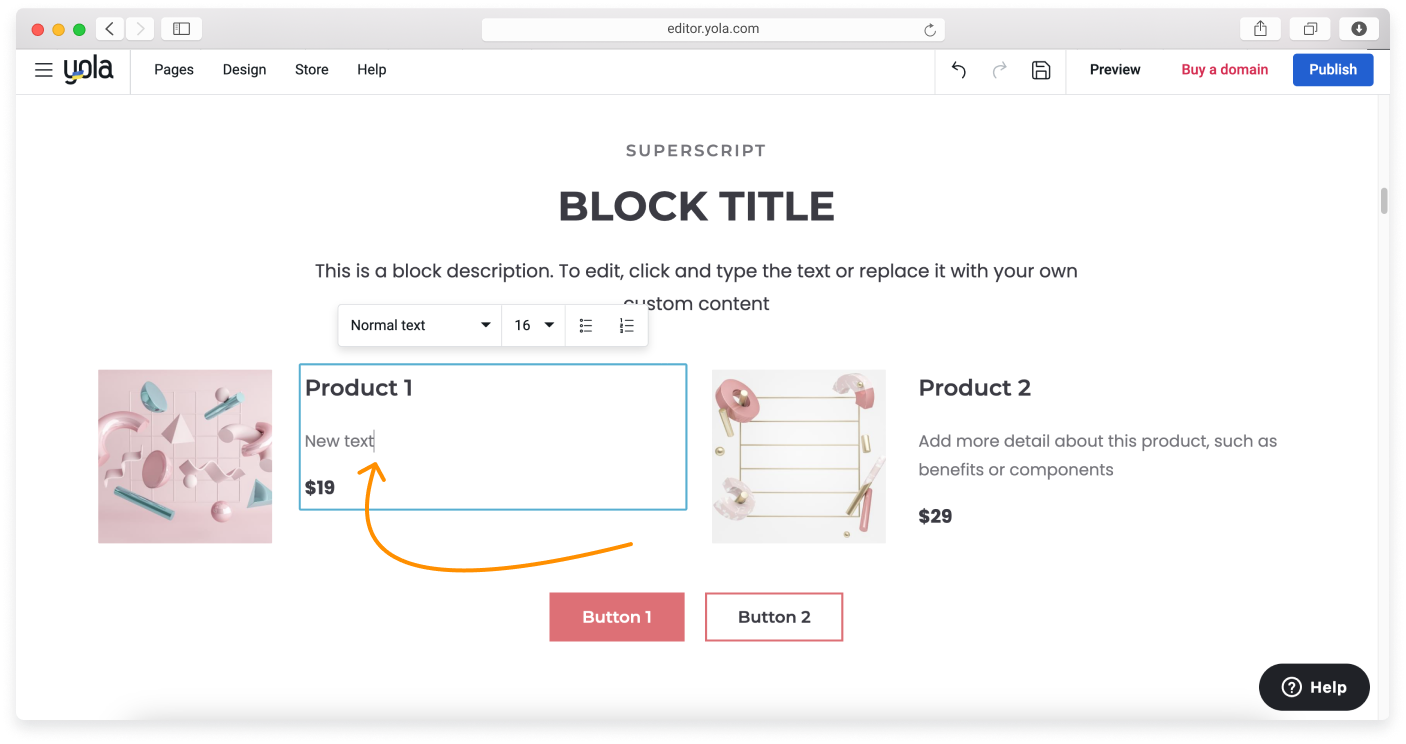The width and height of the screenshot is (1406, 744).
Task: Open the font size 16 dropdown
Action: [x=532, y=325]
